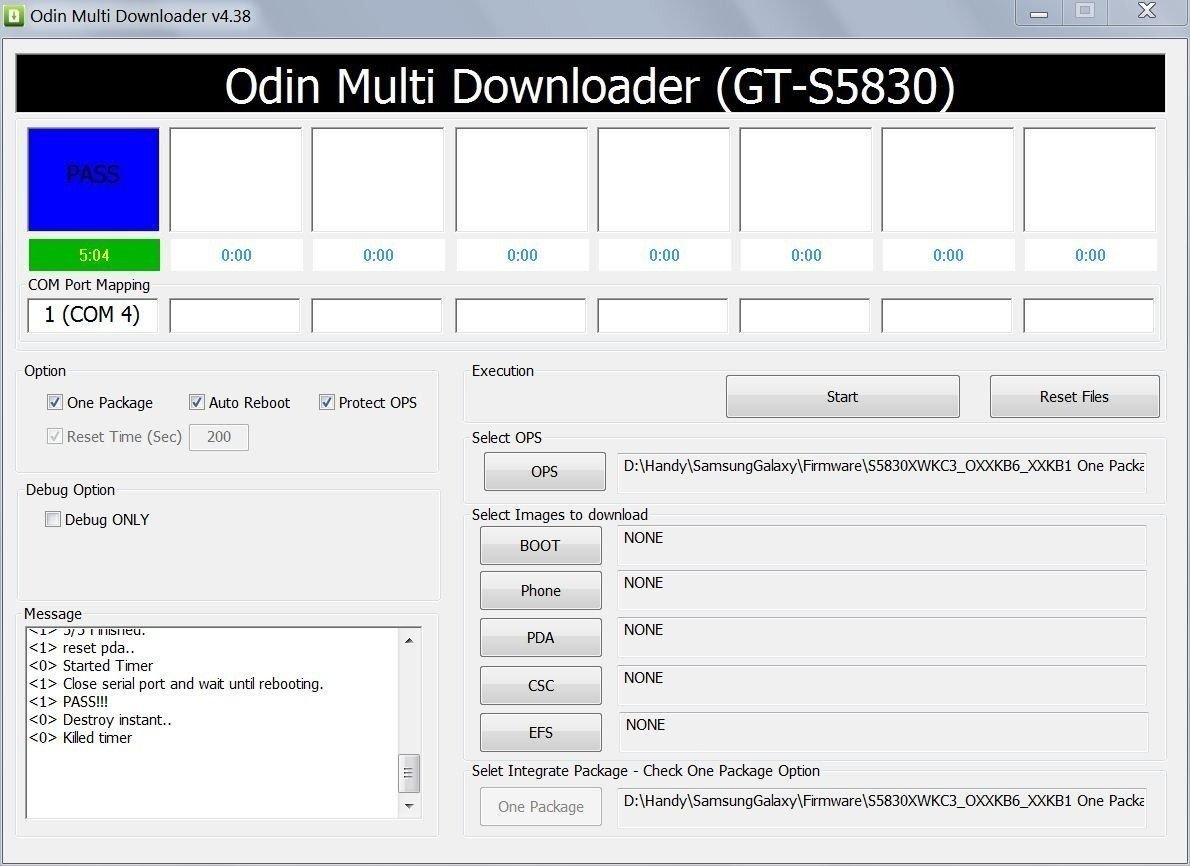Click the '<1> PASS!!!' log line

68,702
